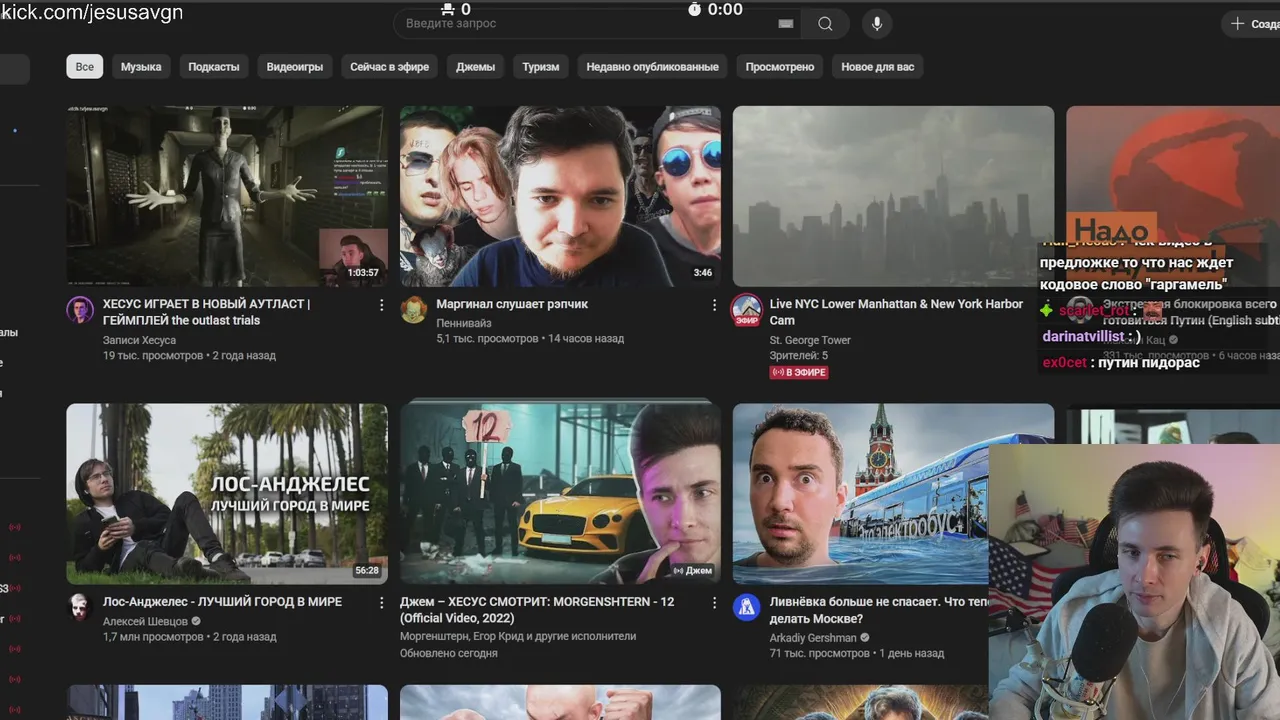Click chat username darinatvillist
1280x720 pixels.
pyautogui.click(x=1083, y=337)
